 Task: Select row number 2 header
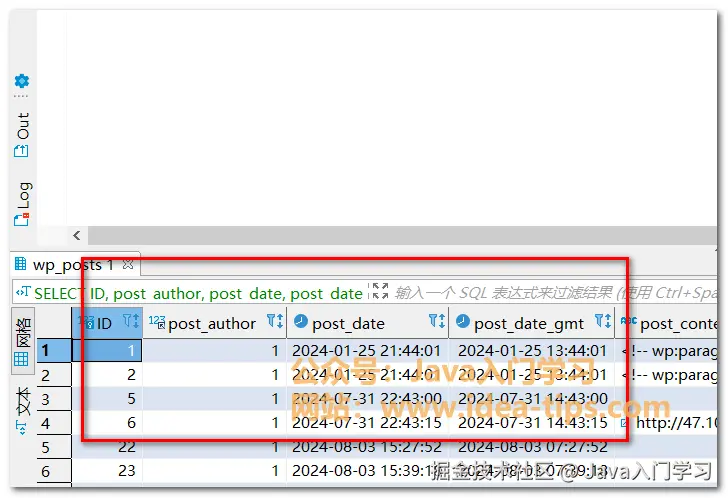(54, 375)
